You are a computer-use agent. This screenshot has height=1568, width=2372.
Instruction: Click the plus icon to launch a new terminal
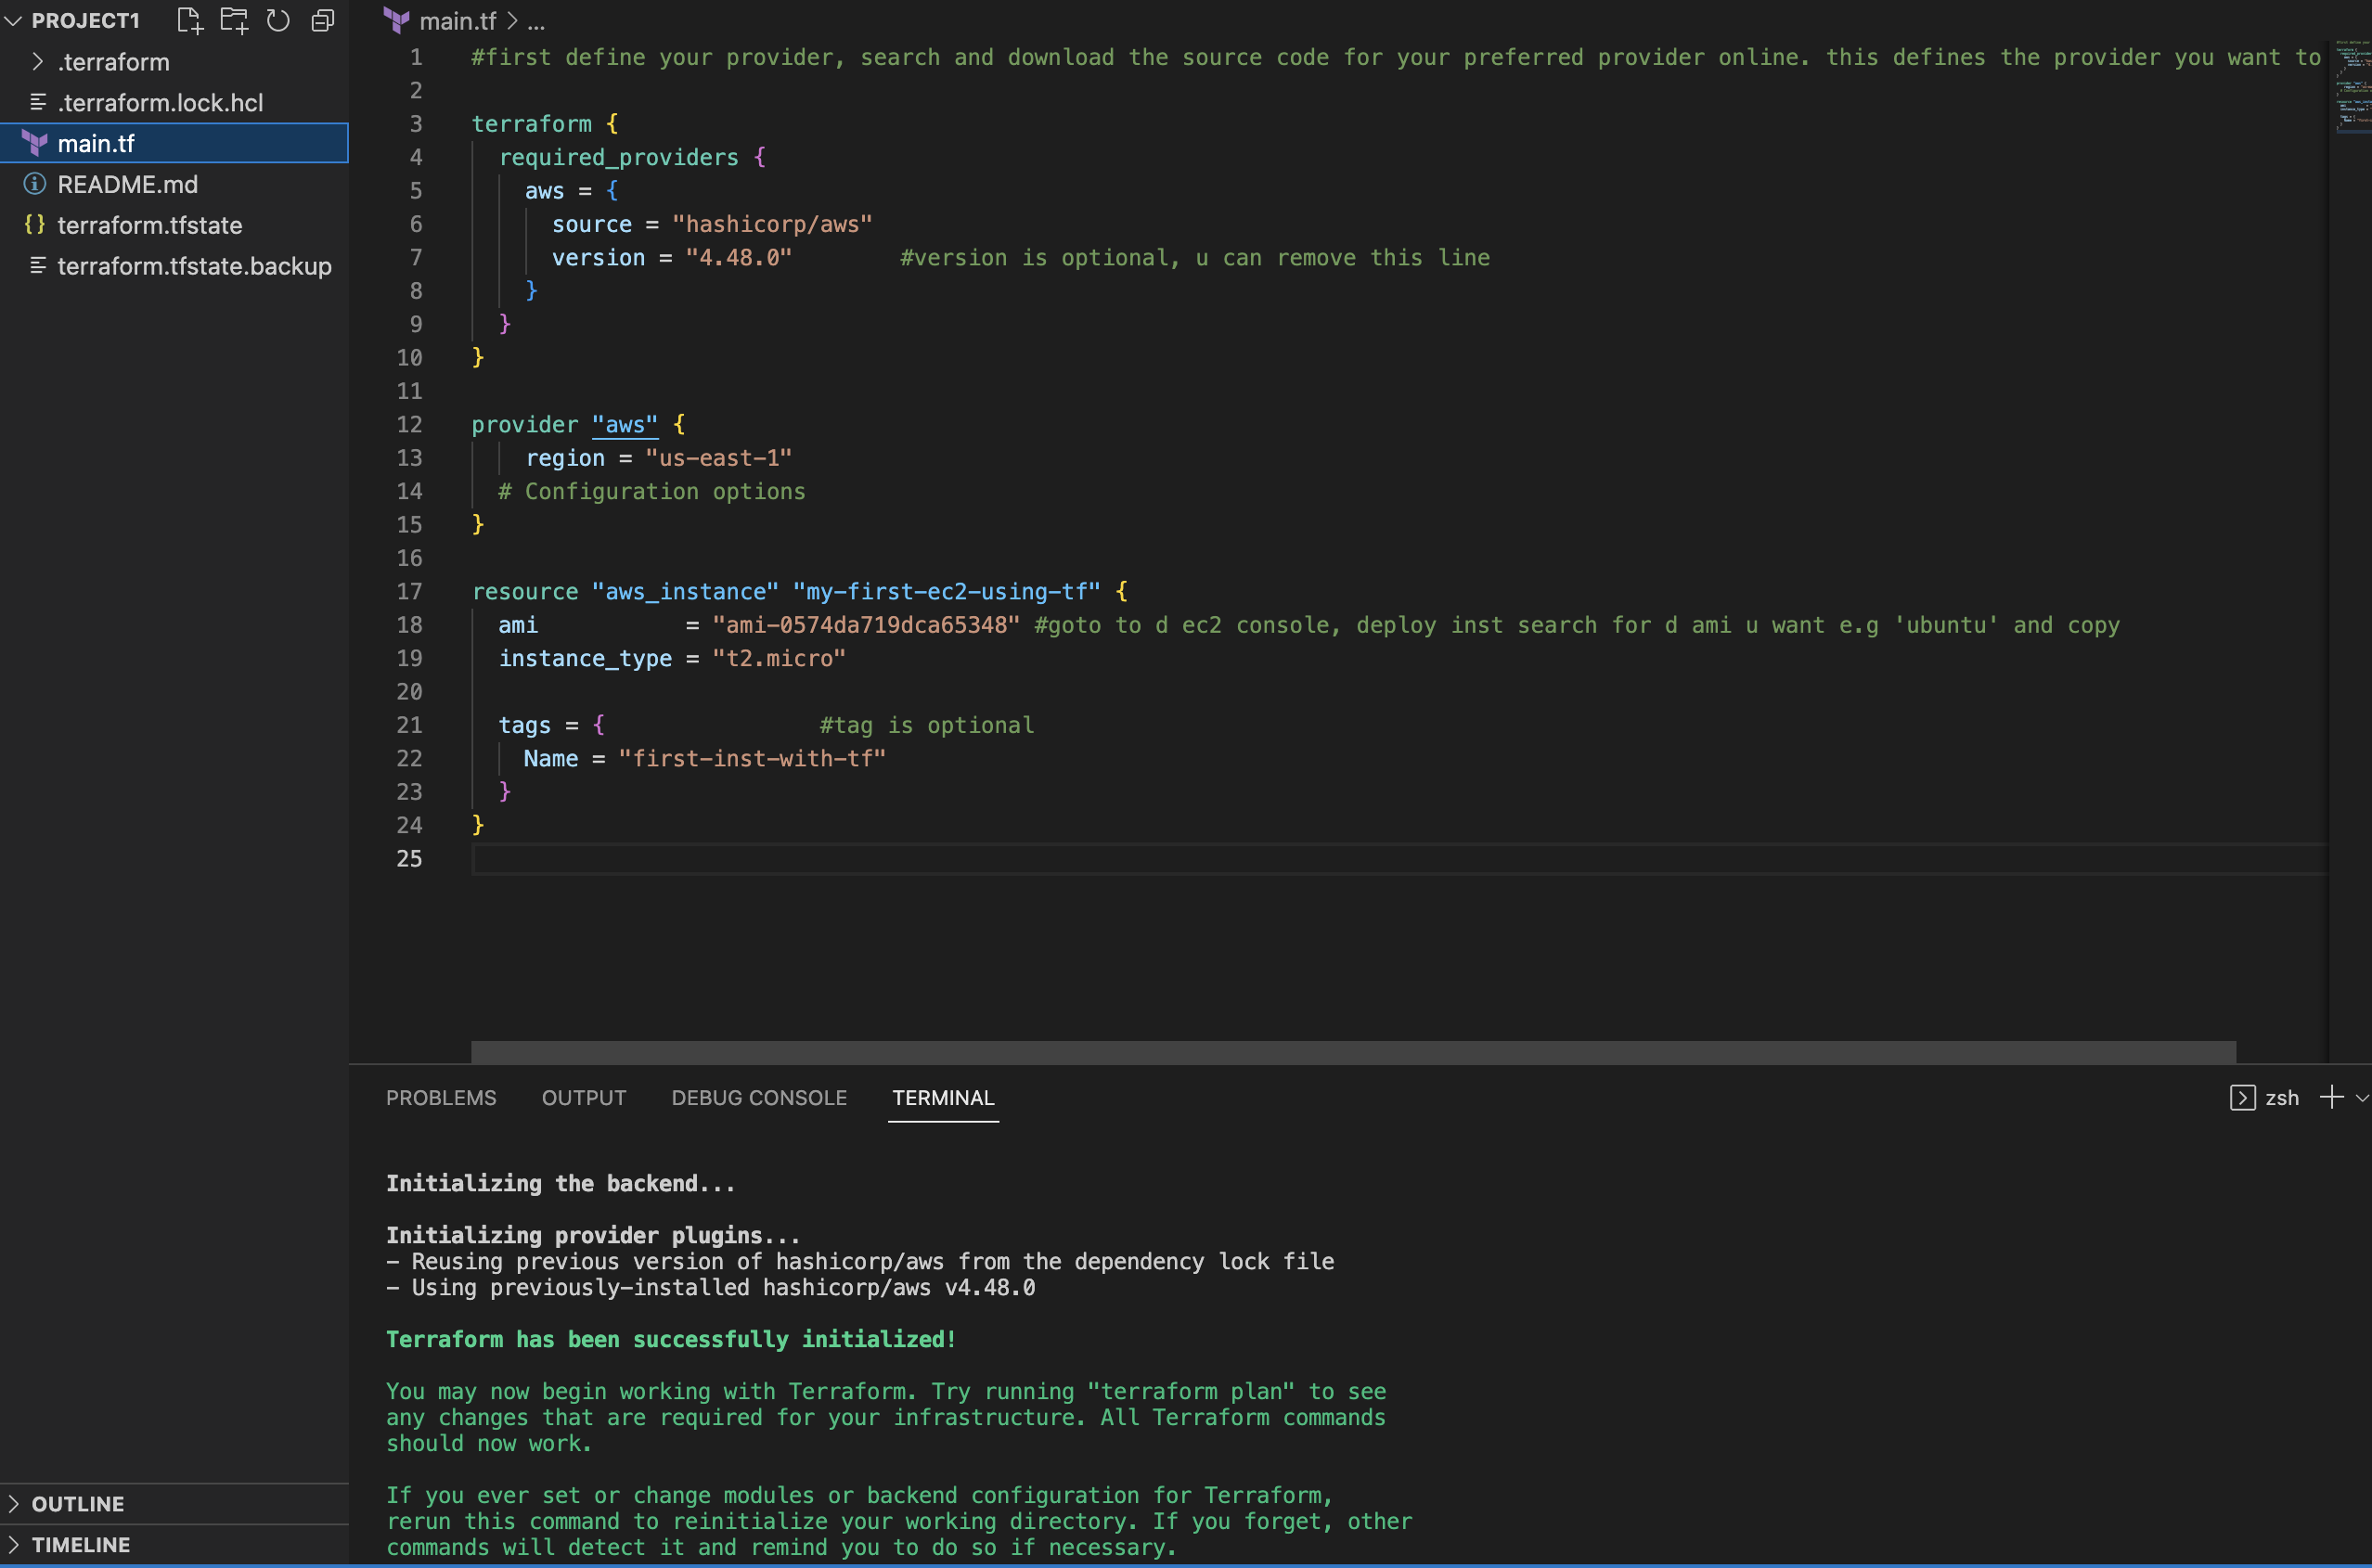point(2331,1097)
